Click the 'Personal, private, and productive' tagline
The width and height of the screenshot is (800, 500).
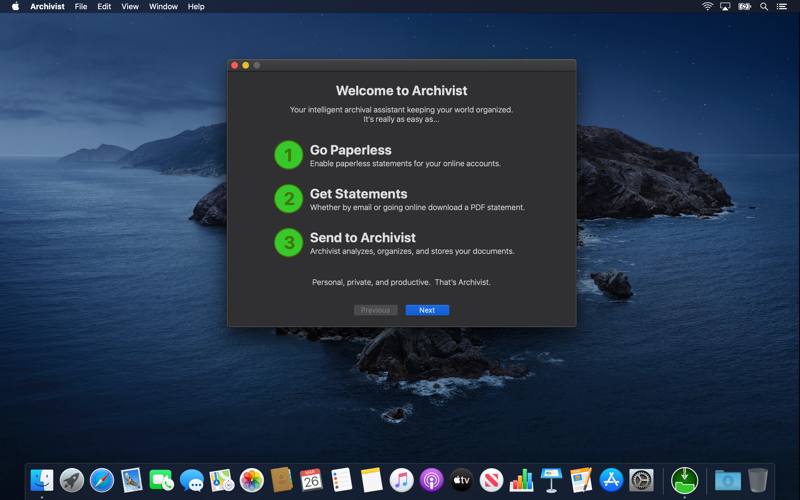[x=402, y=282]
